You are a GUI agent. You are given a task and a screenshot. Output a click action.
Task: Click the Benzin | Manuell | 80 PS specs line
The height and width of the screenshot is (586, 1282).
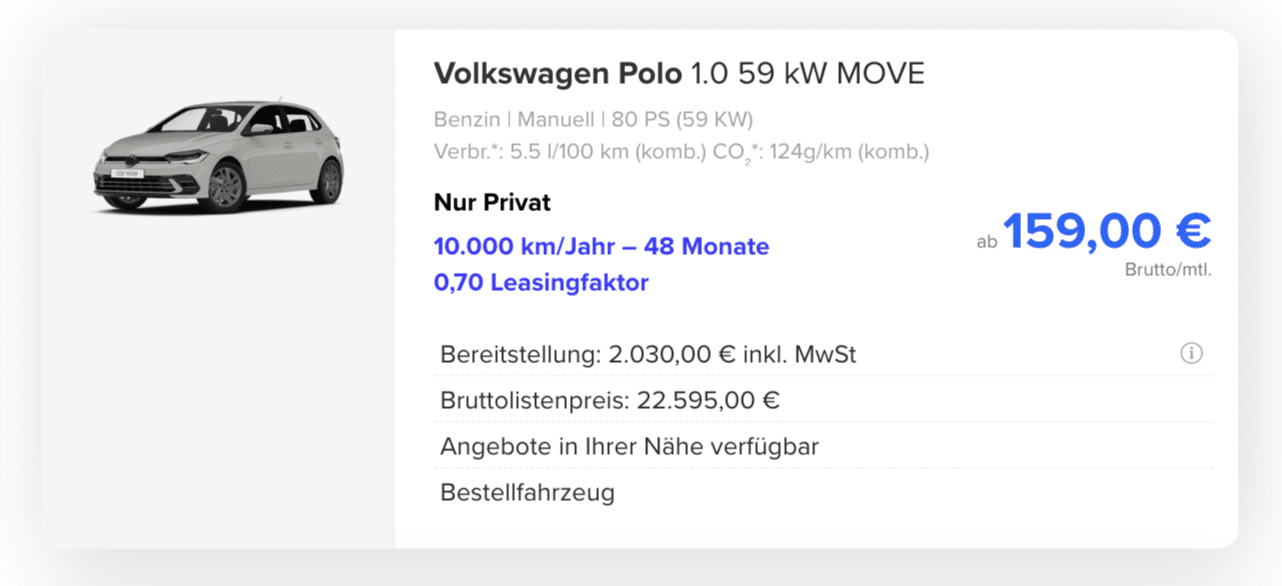593,120
